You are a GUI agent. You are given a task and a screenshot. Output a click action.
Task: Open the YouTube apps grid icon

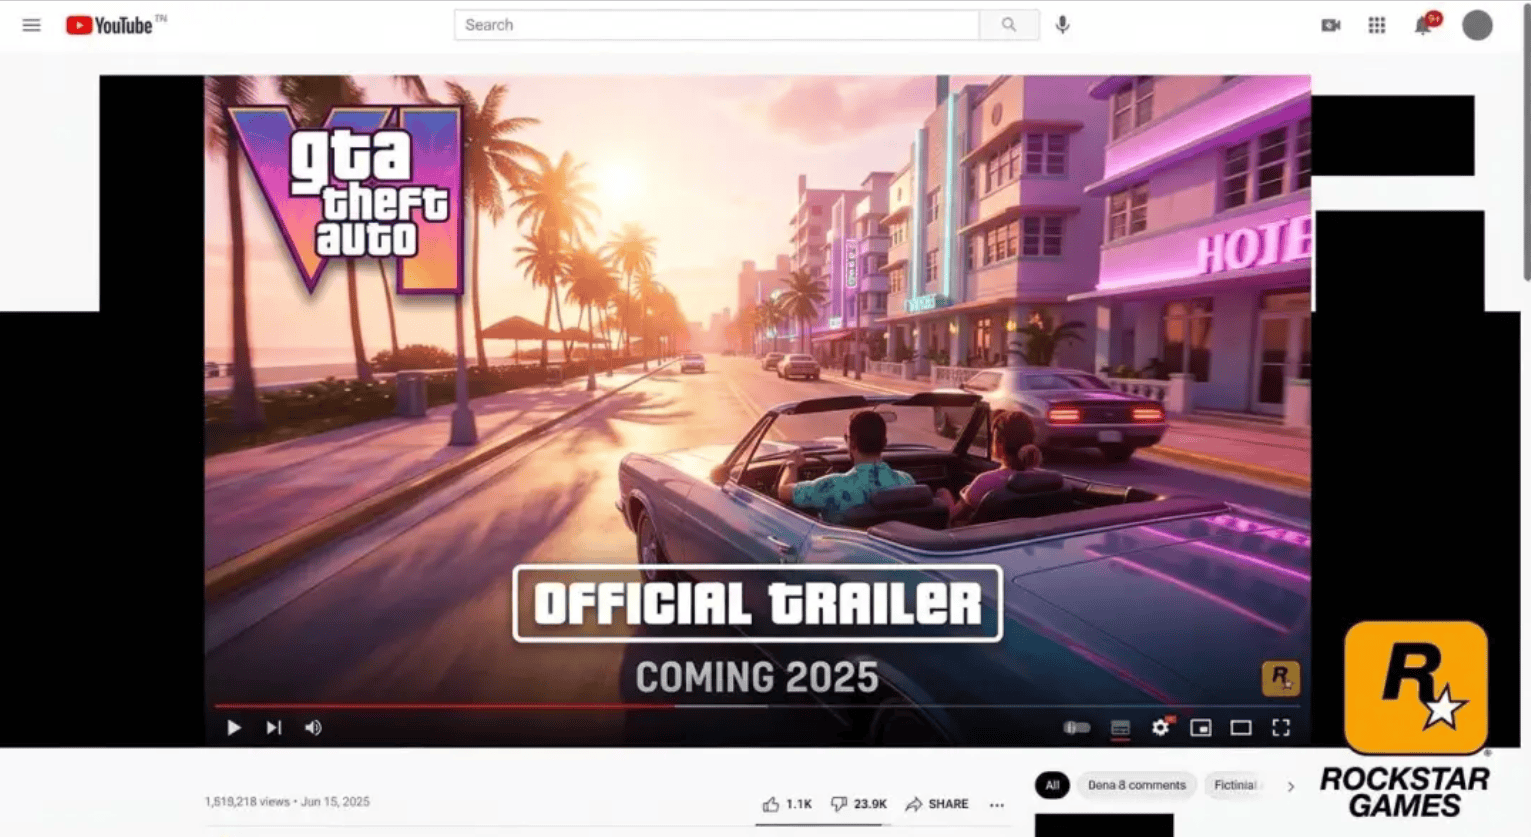1377,24
